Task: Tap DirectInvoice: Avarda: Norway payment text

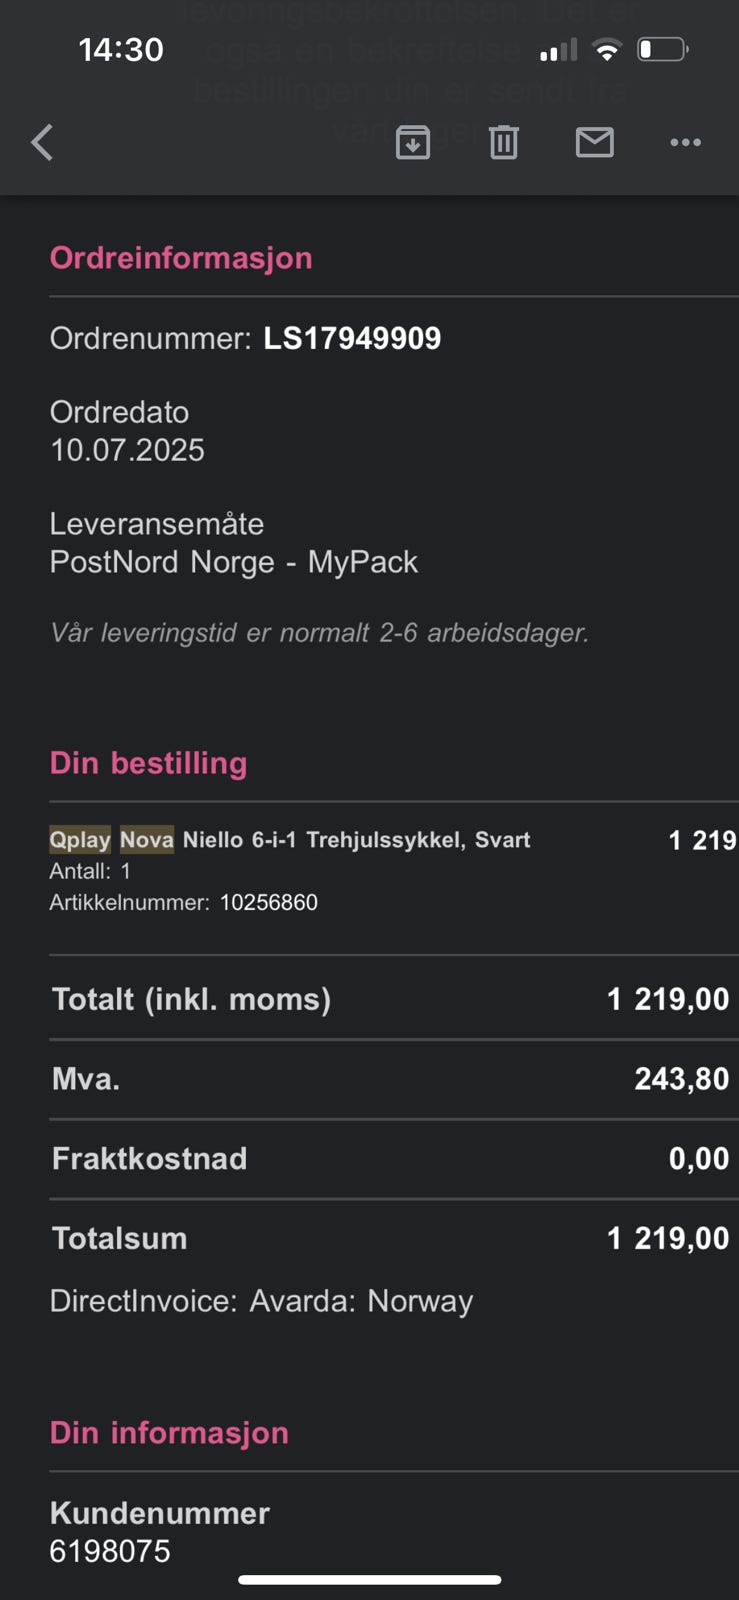Action: [261, 1302]
